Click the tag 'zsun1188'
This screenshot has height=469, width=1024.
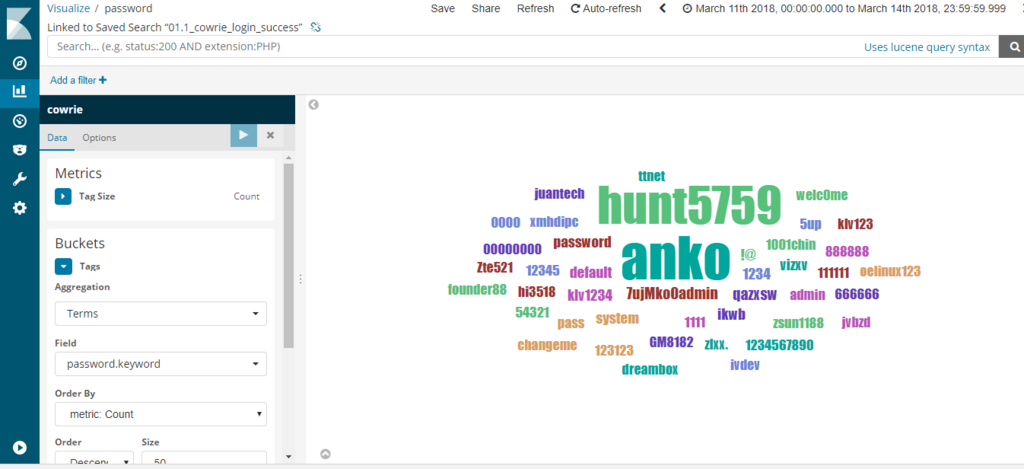798,323
